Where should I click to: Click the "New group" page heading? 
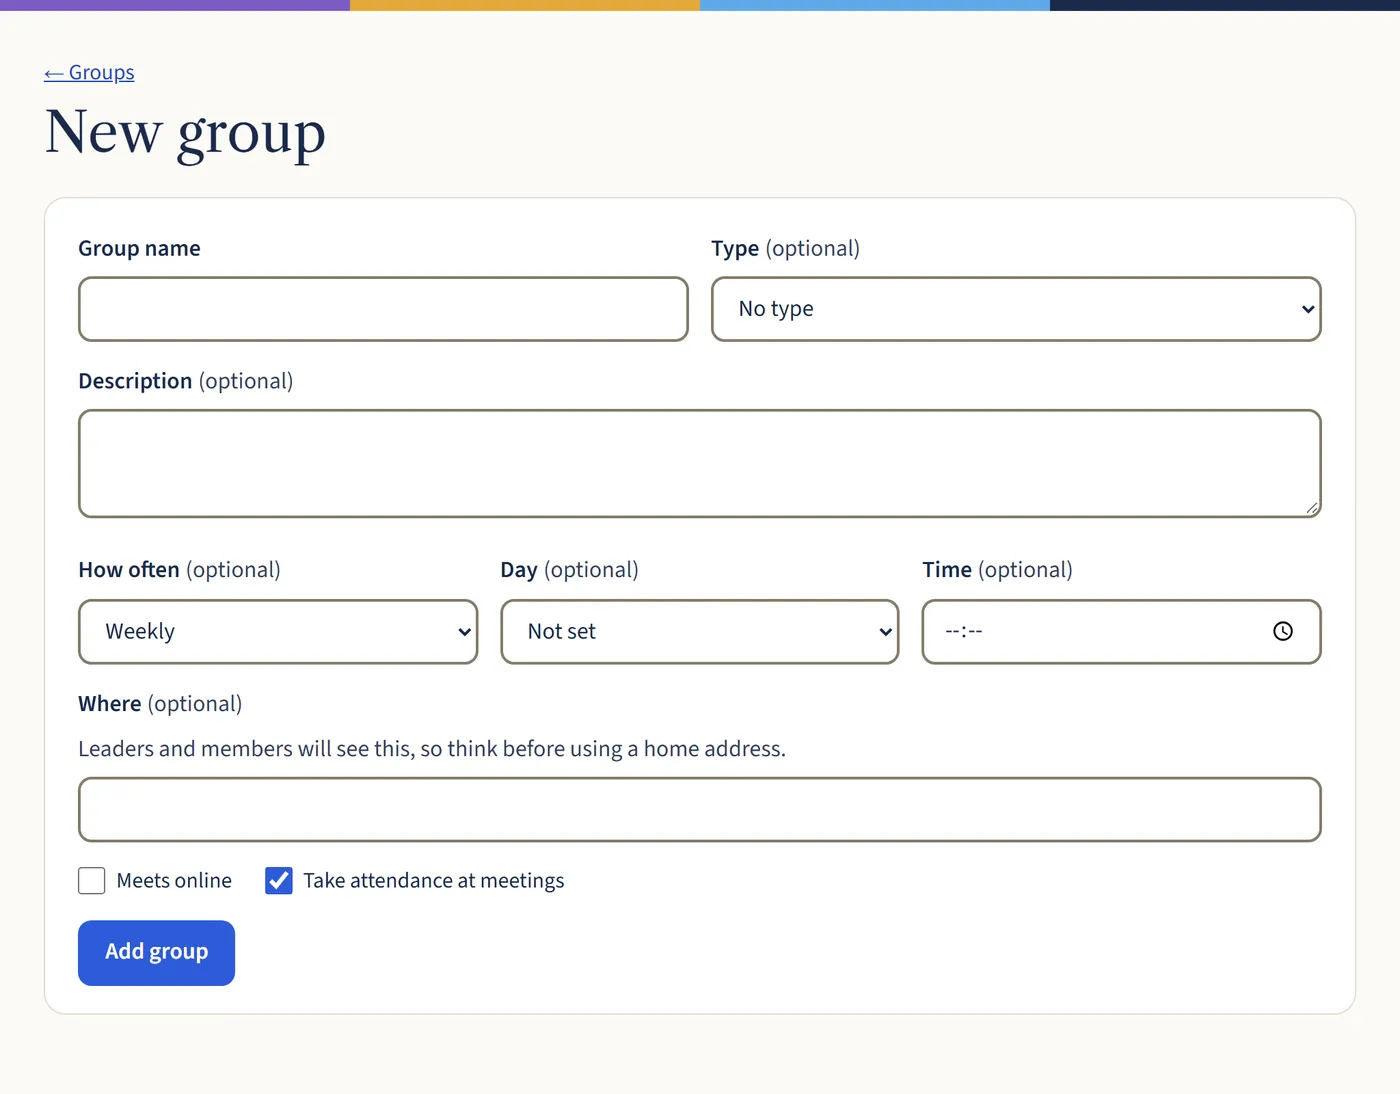click(x=186, y=133)
